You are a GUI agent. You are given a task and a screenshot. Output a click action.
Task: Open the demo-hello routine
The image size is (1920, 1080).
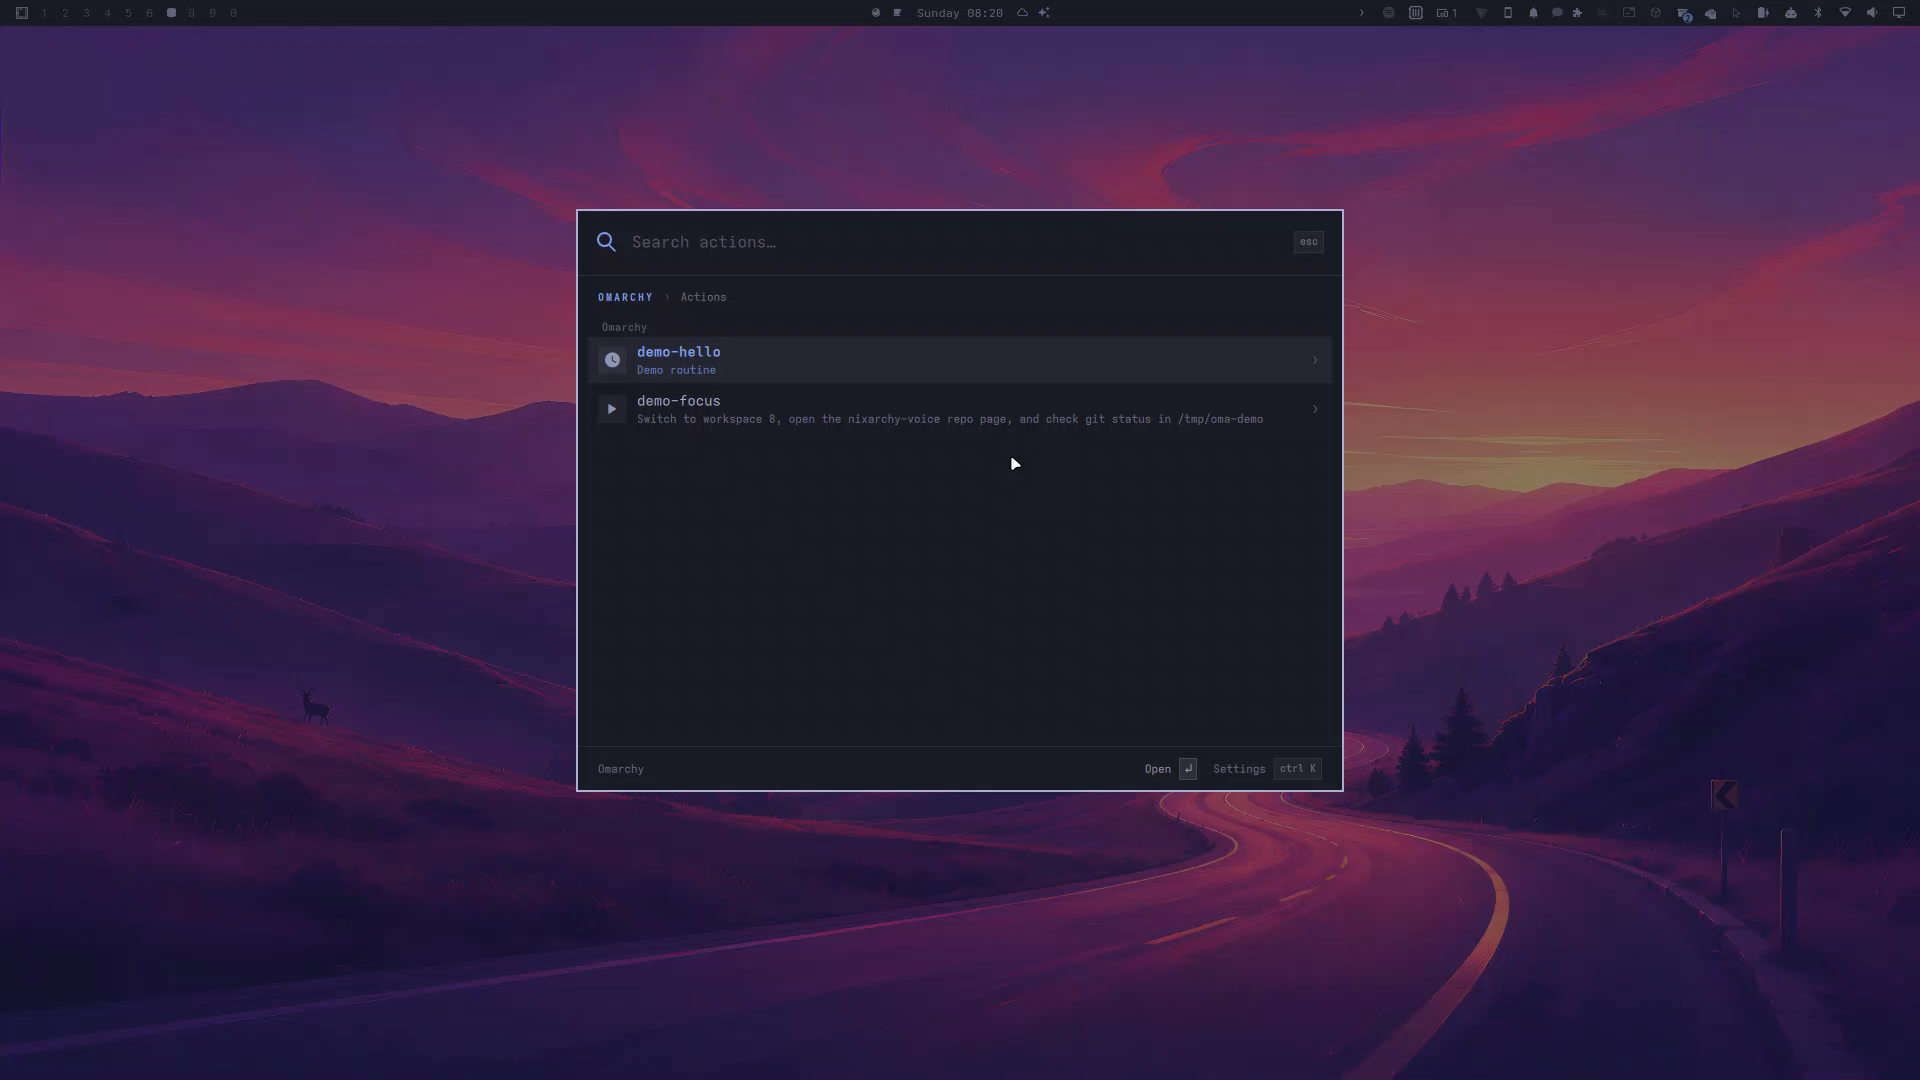959,360
